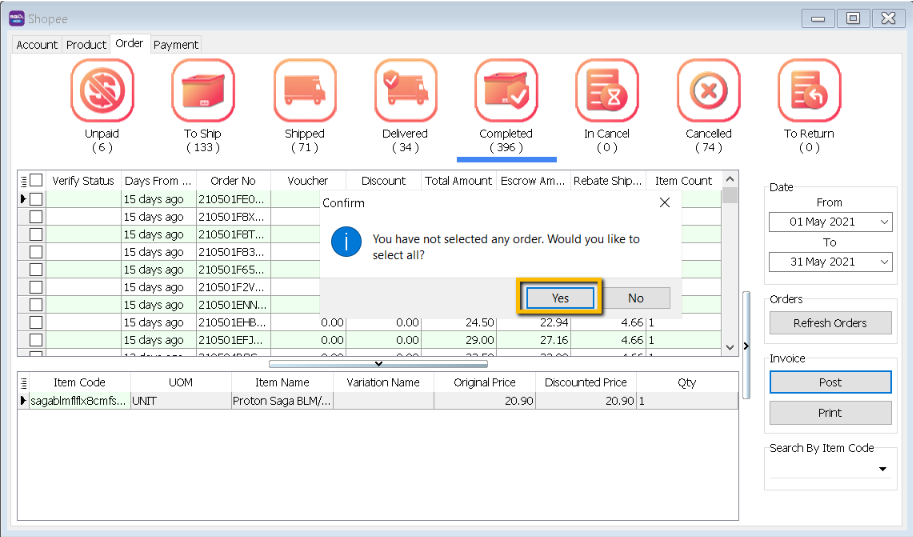Expand the From date dropdown
913x537 pixels.
tap(883, 222)
